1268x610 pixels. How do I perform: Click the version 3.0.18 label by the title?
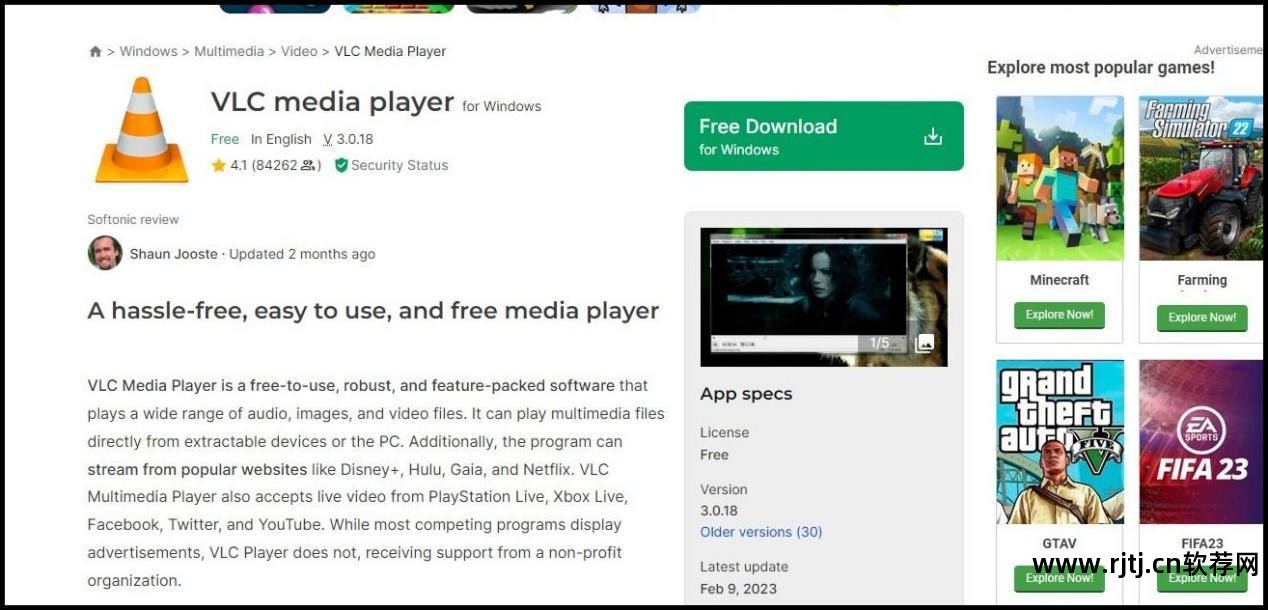tap(348, 139)
